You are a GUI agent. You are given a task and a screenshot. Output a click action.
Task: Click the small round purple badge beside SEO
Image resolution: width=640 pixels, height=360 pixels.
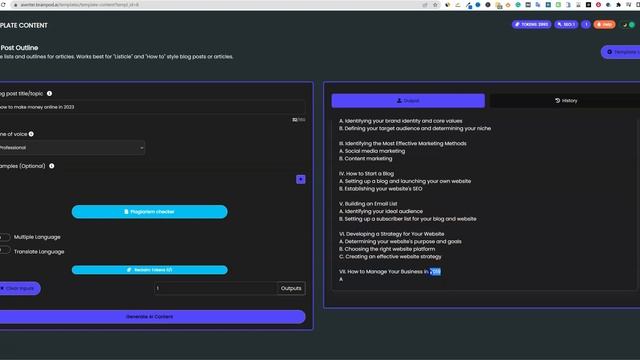pyautogui.click(x=586, y=24)
